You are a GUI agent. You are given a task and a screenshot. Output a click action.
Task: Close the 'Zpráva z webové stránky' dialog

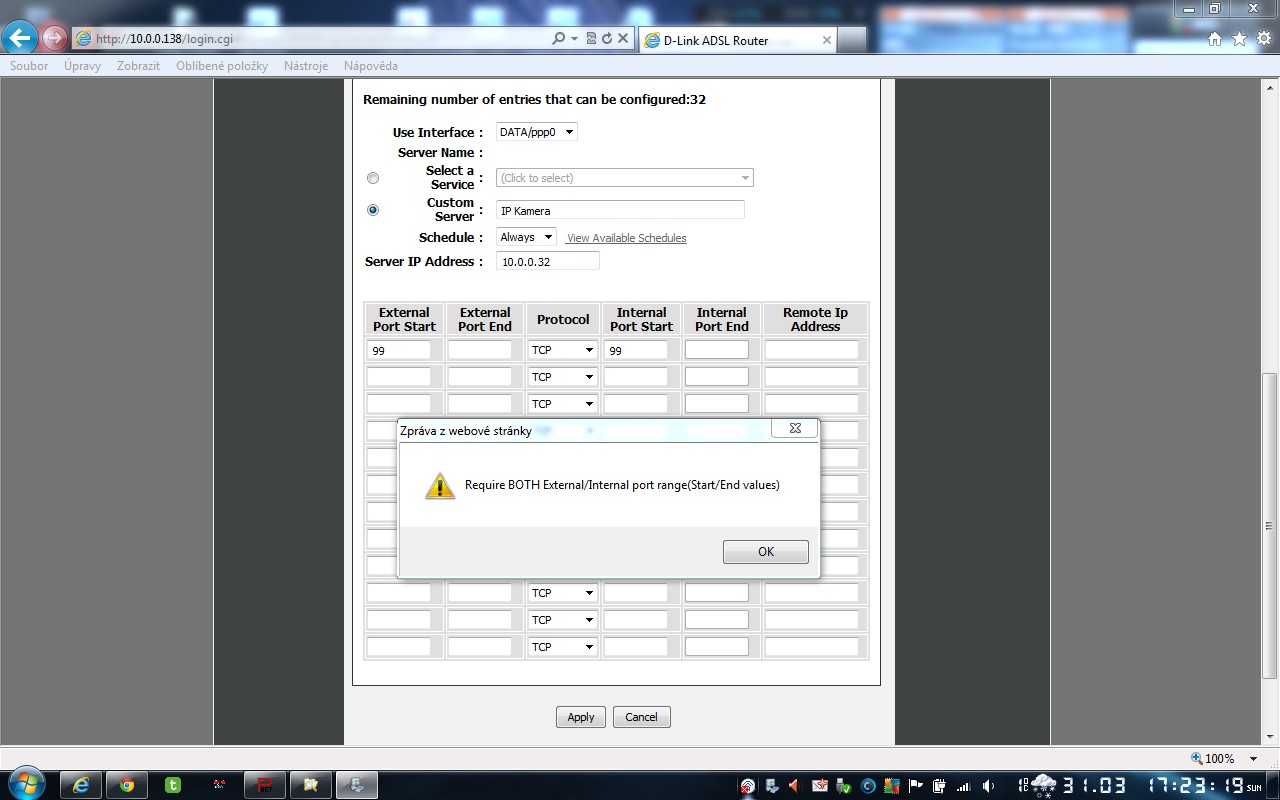[795, 428]
